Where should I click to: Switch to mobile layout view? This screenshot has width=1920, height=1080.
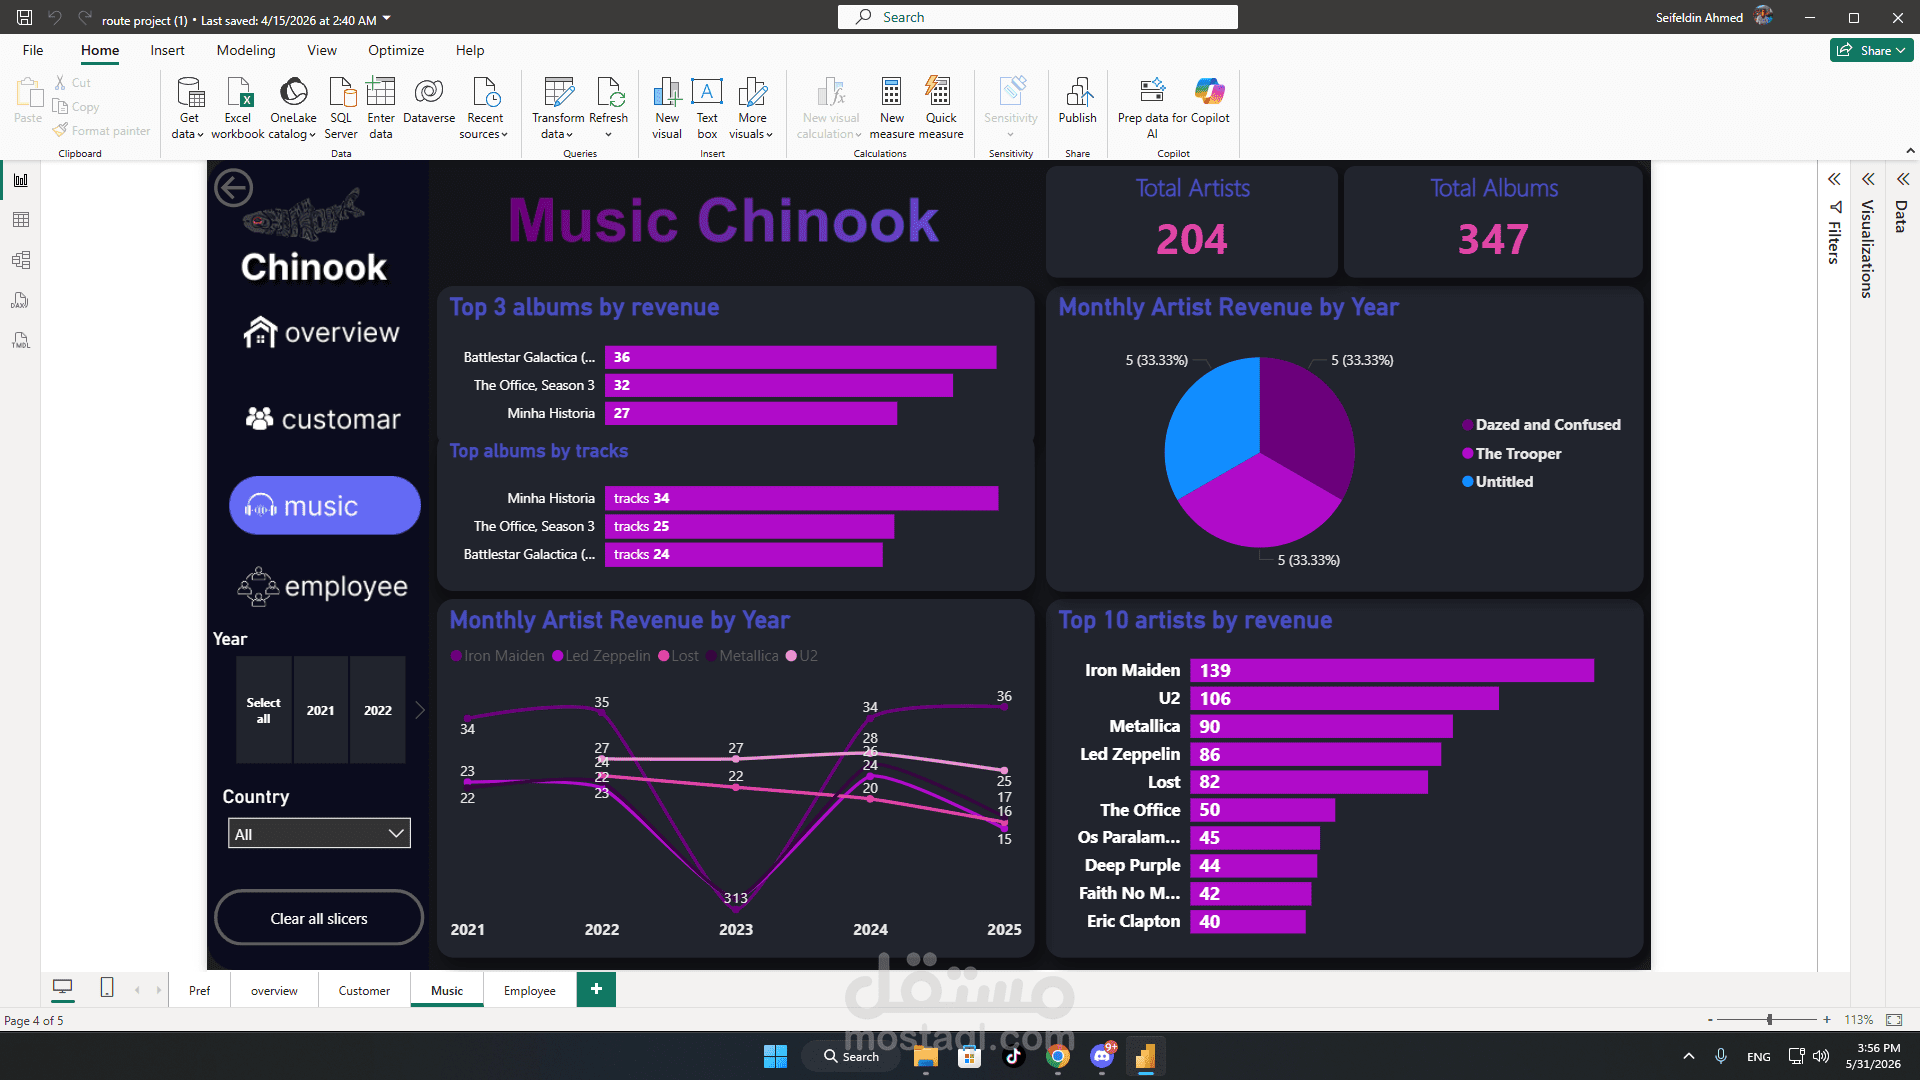coord(107,988)
